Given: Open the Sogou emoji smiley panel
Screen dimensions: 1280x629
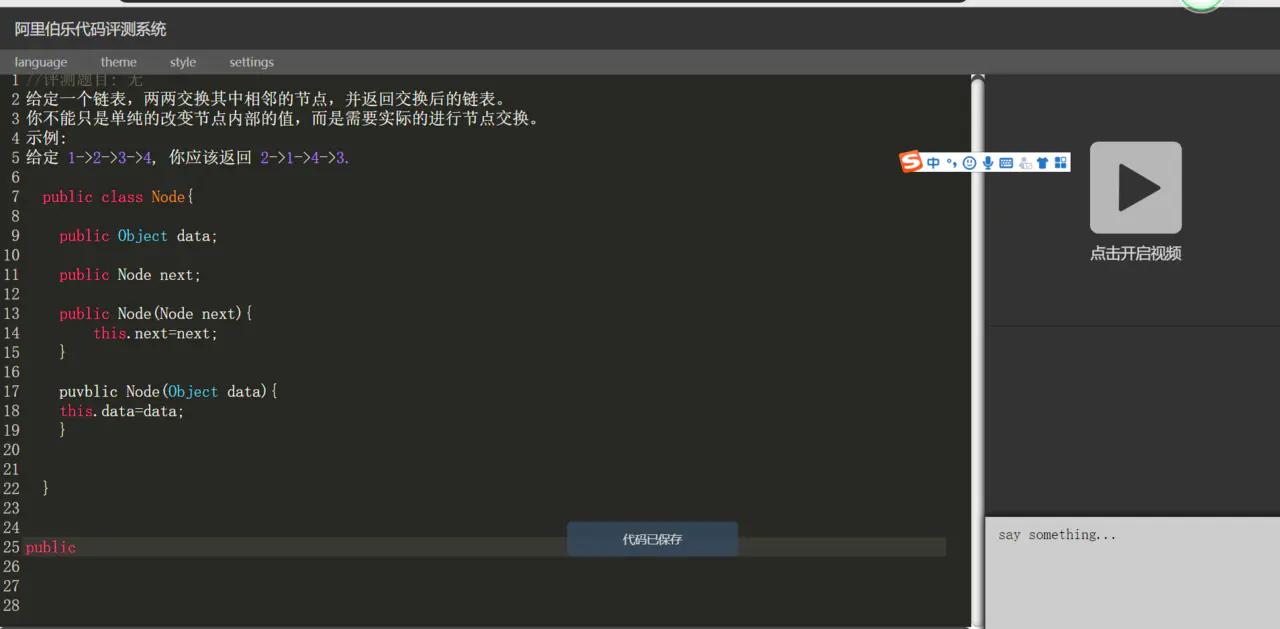Looking at the screenshot, I should [969, 163].
